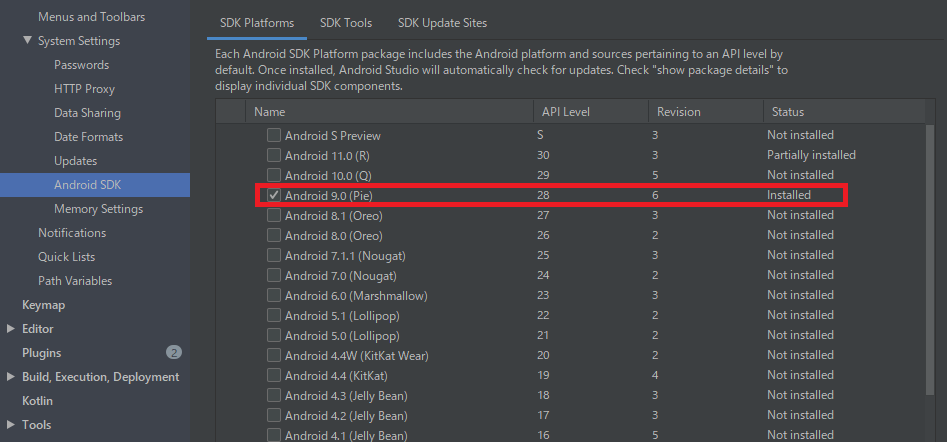This screenshot has height=442, width=947.
Task: Expand the Tools tree arrow
Action: tap(10, 424)
